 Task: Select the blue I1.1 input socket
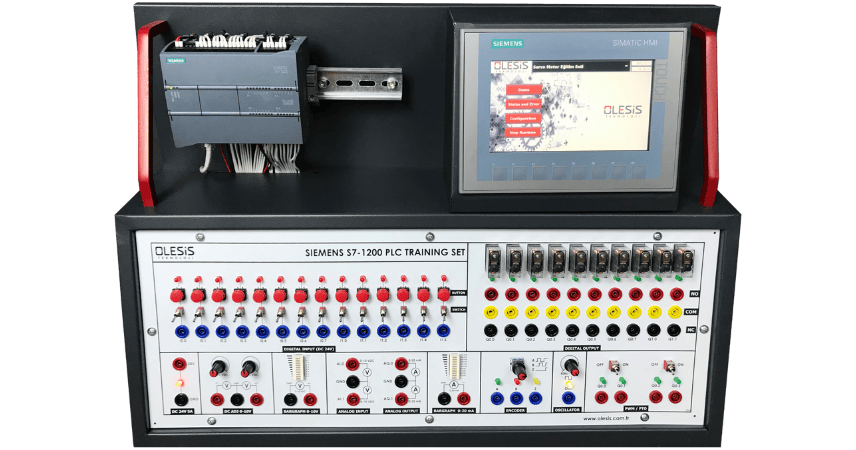click(363, 331)
